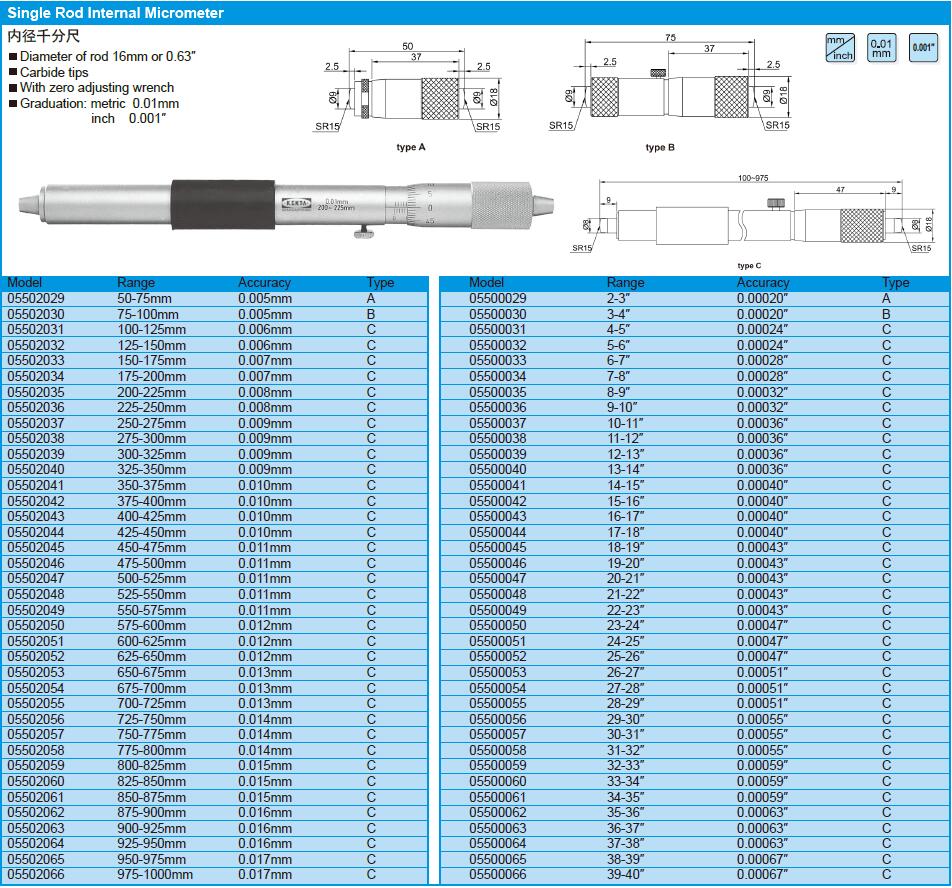Click the '2-3″' range cell
952x888 pixels.
(x=619, y=299)
